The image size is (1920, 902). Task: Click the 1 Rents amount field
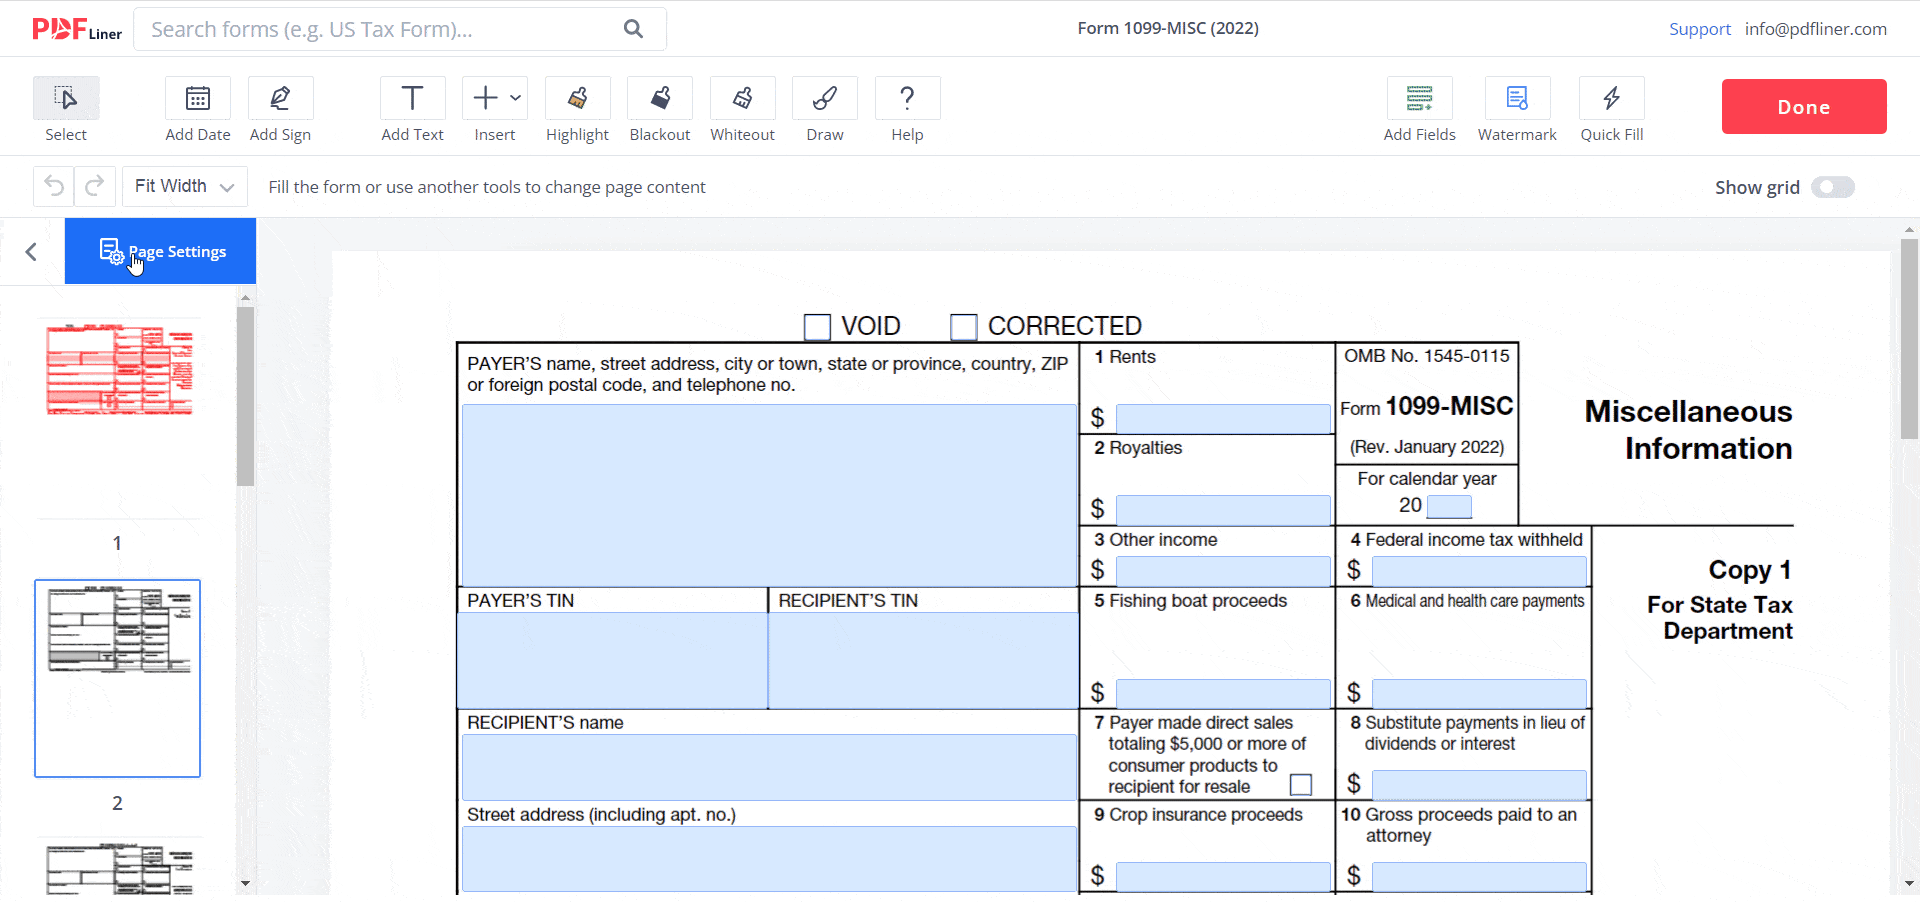point(1223,418)
